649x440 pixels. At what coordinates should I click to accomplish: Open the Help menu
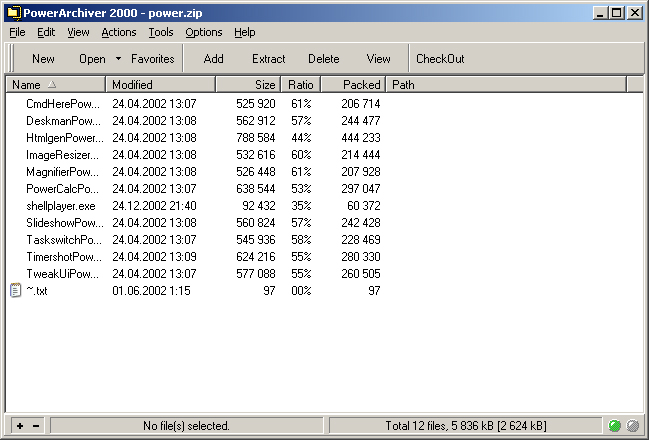(x=245, y=32)
